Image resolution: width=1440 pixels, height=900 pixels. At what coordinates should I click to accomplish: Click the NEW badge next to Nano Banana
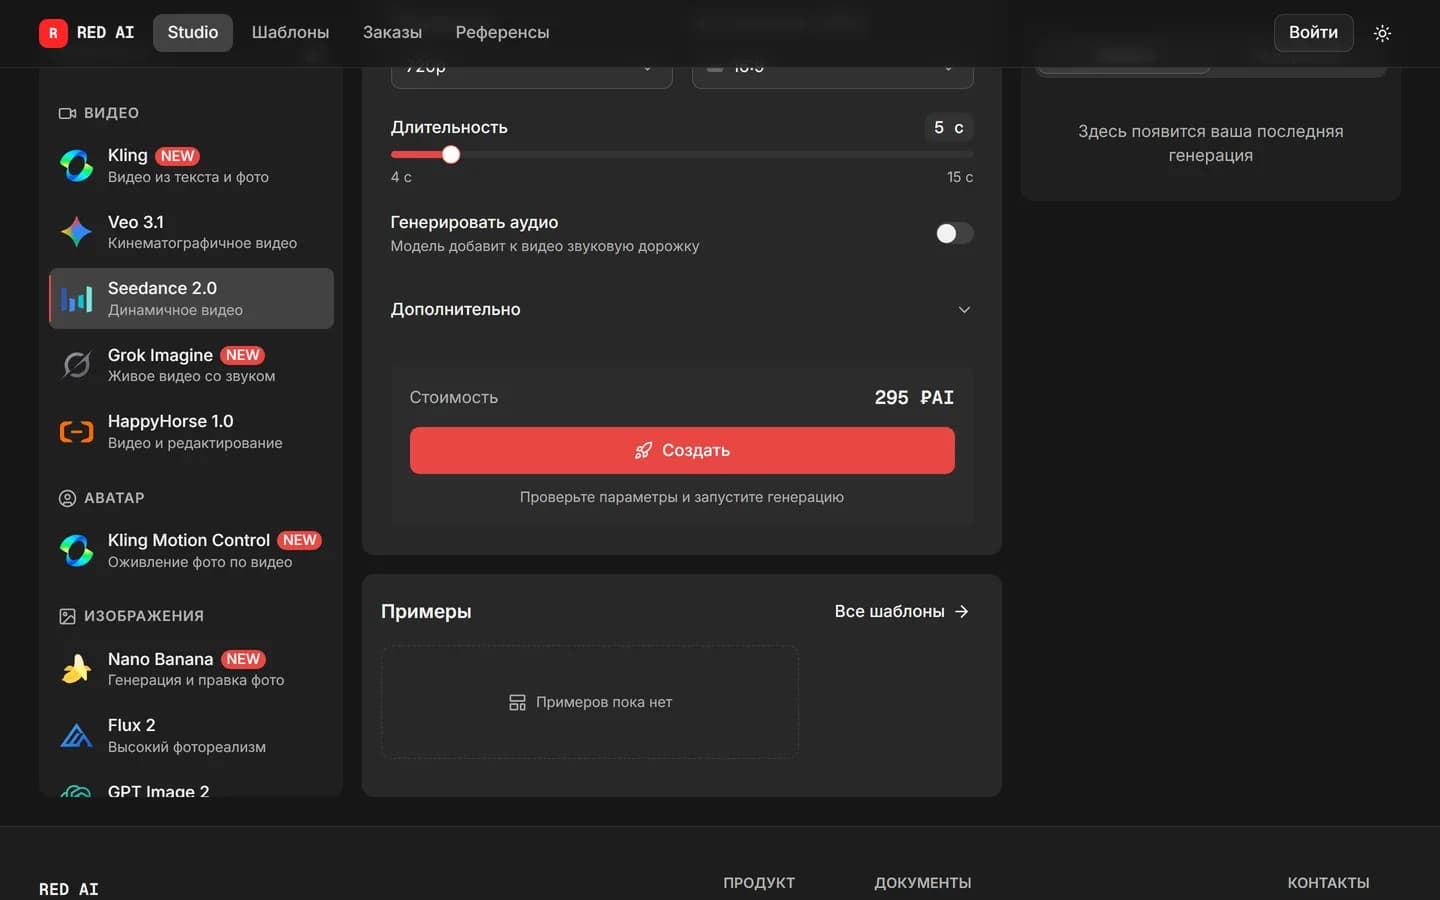[243, 659]
